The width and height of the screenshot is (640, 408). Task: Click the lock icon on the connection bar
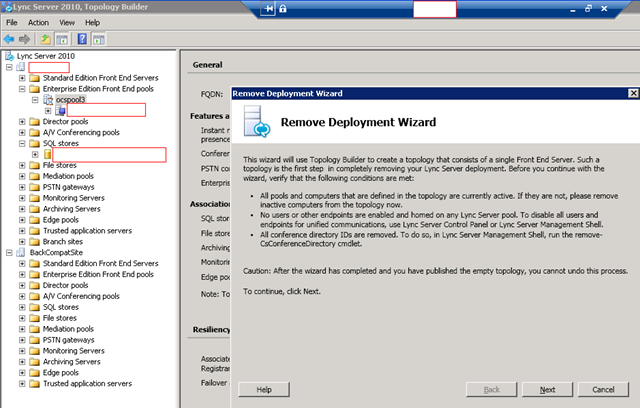pos(283,9)
